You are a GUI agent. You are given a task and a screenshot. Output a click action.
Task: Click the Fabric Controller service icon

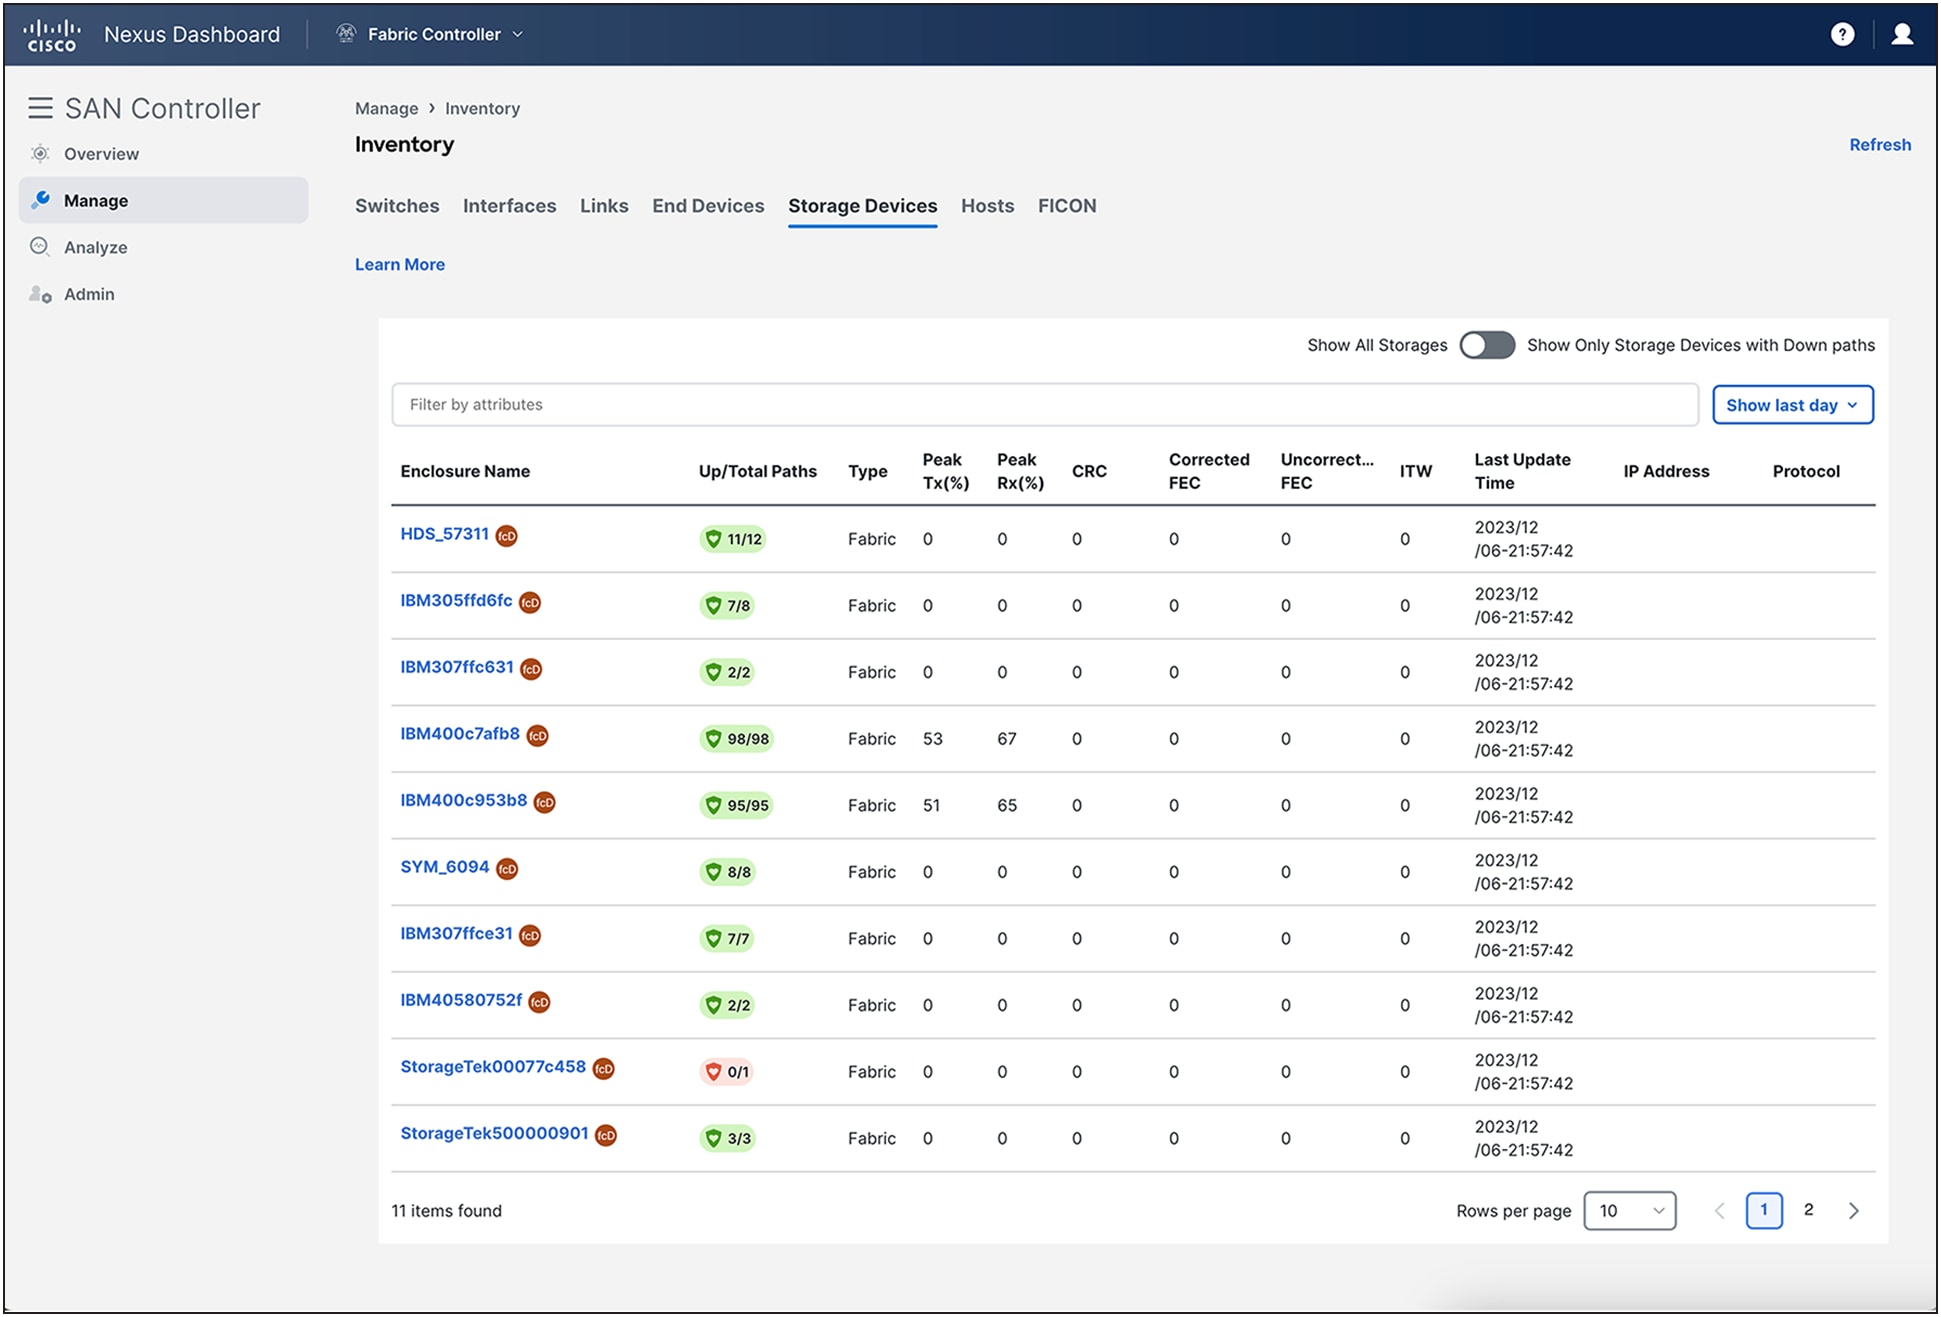(346, 34)
